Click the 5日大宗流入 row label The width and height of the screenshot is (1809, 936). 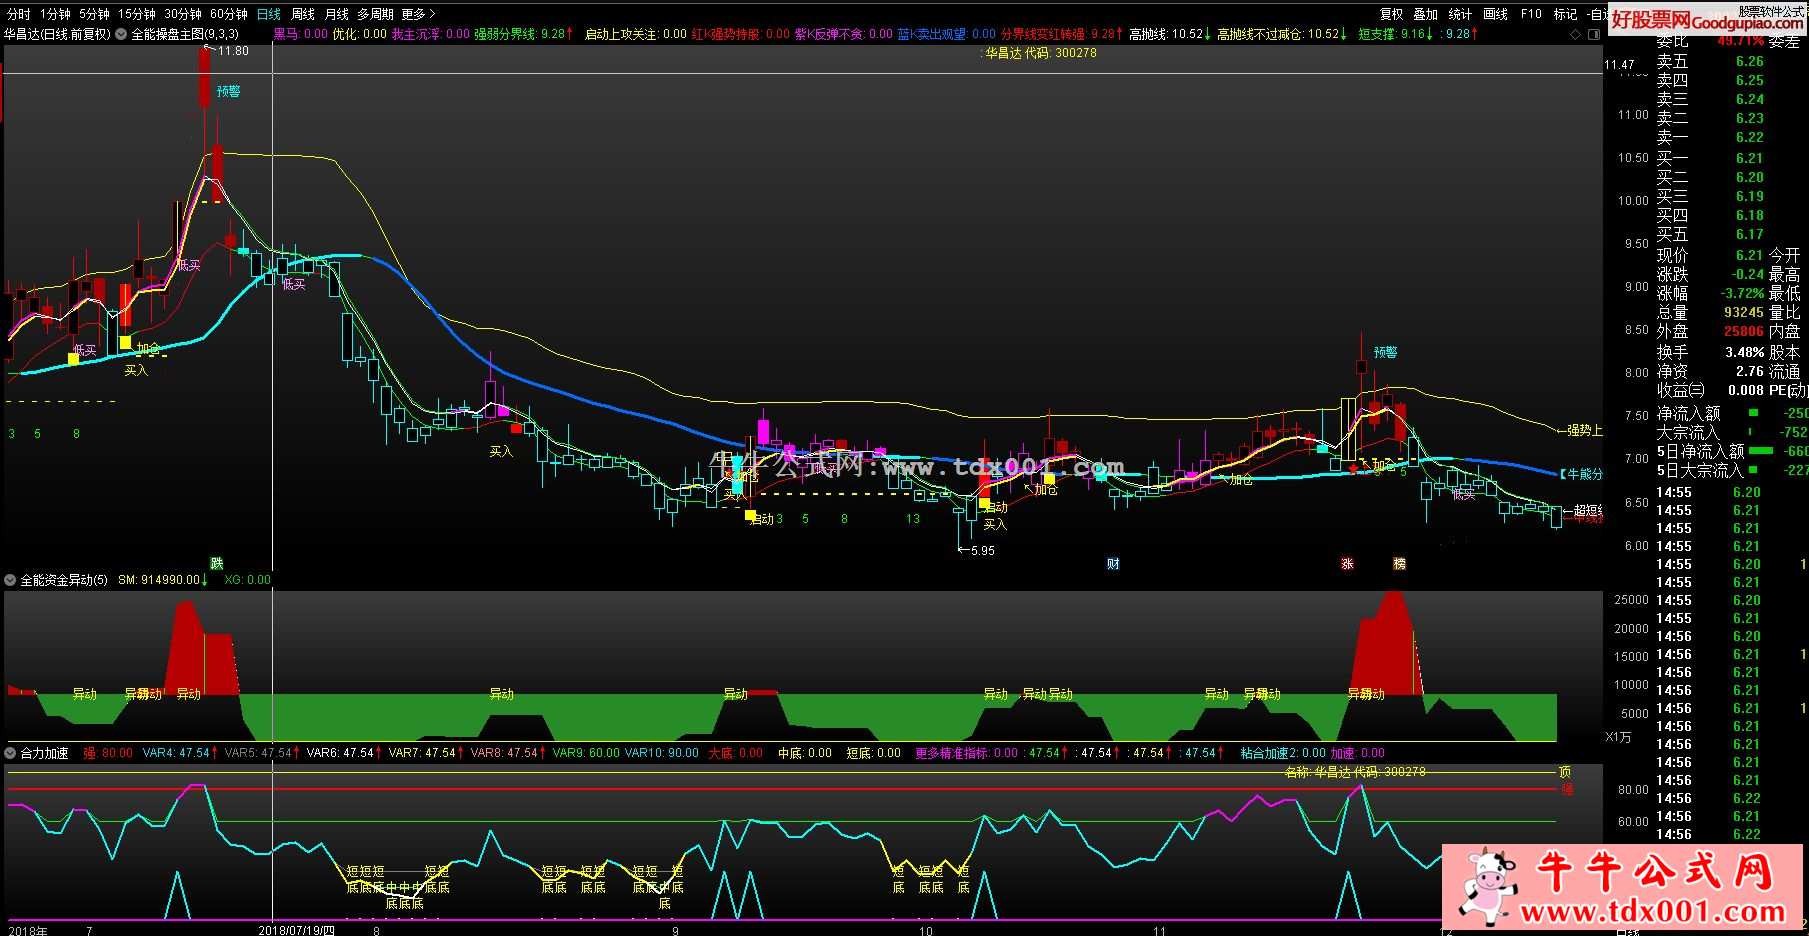pos(1700,470)
